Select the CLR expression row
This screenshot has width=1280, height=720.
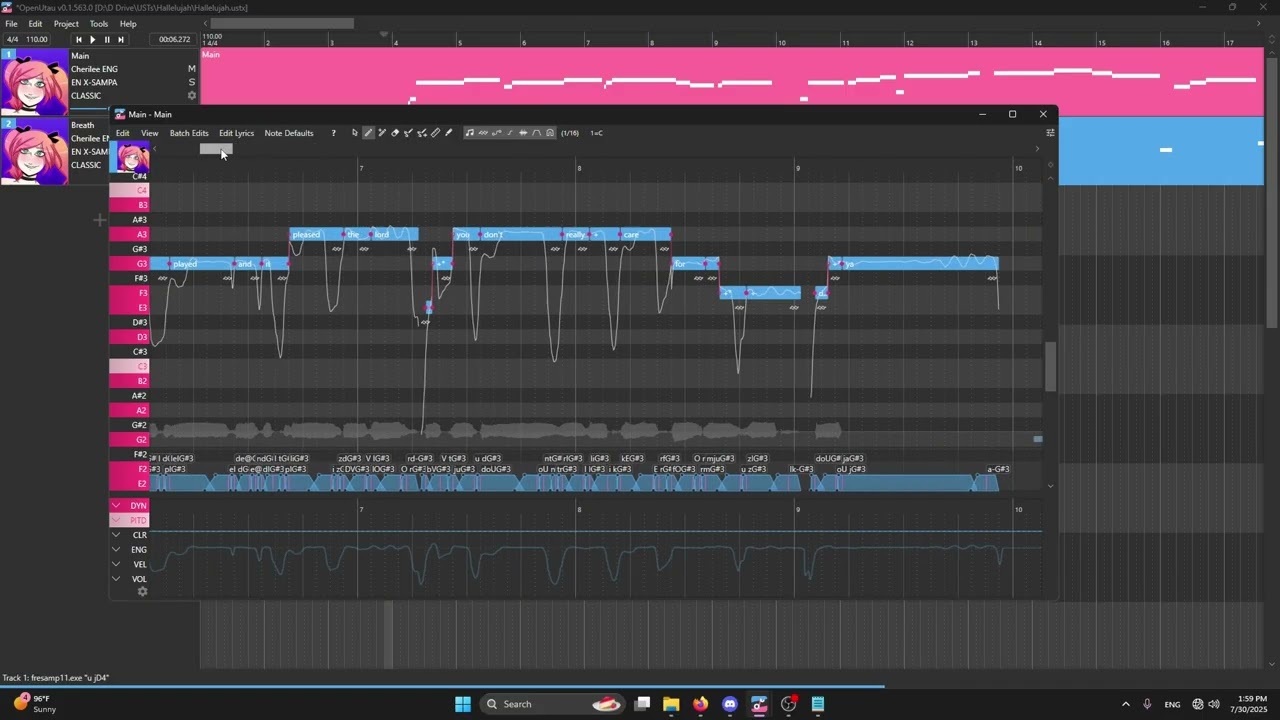pyautogui.click(x=130, y=535)
